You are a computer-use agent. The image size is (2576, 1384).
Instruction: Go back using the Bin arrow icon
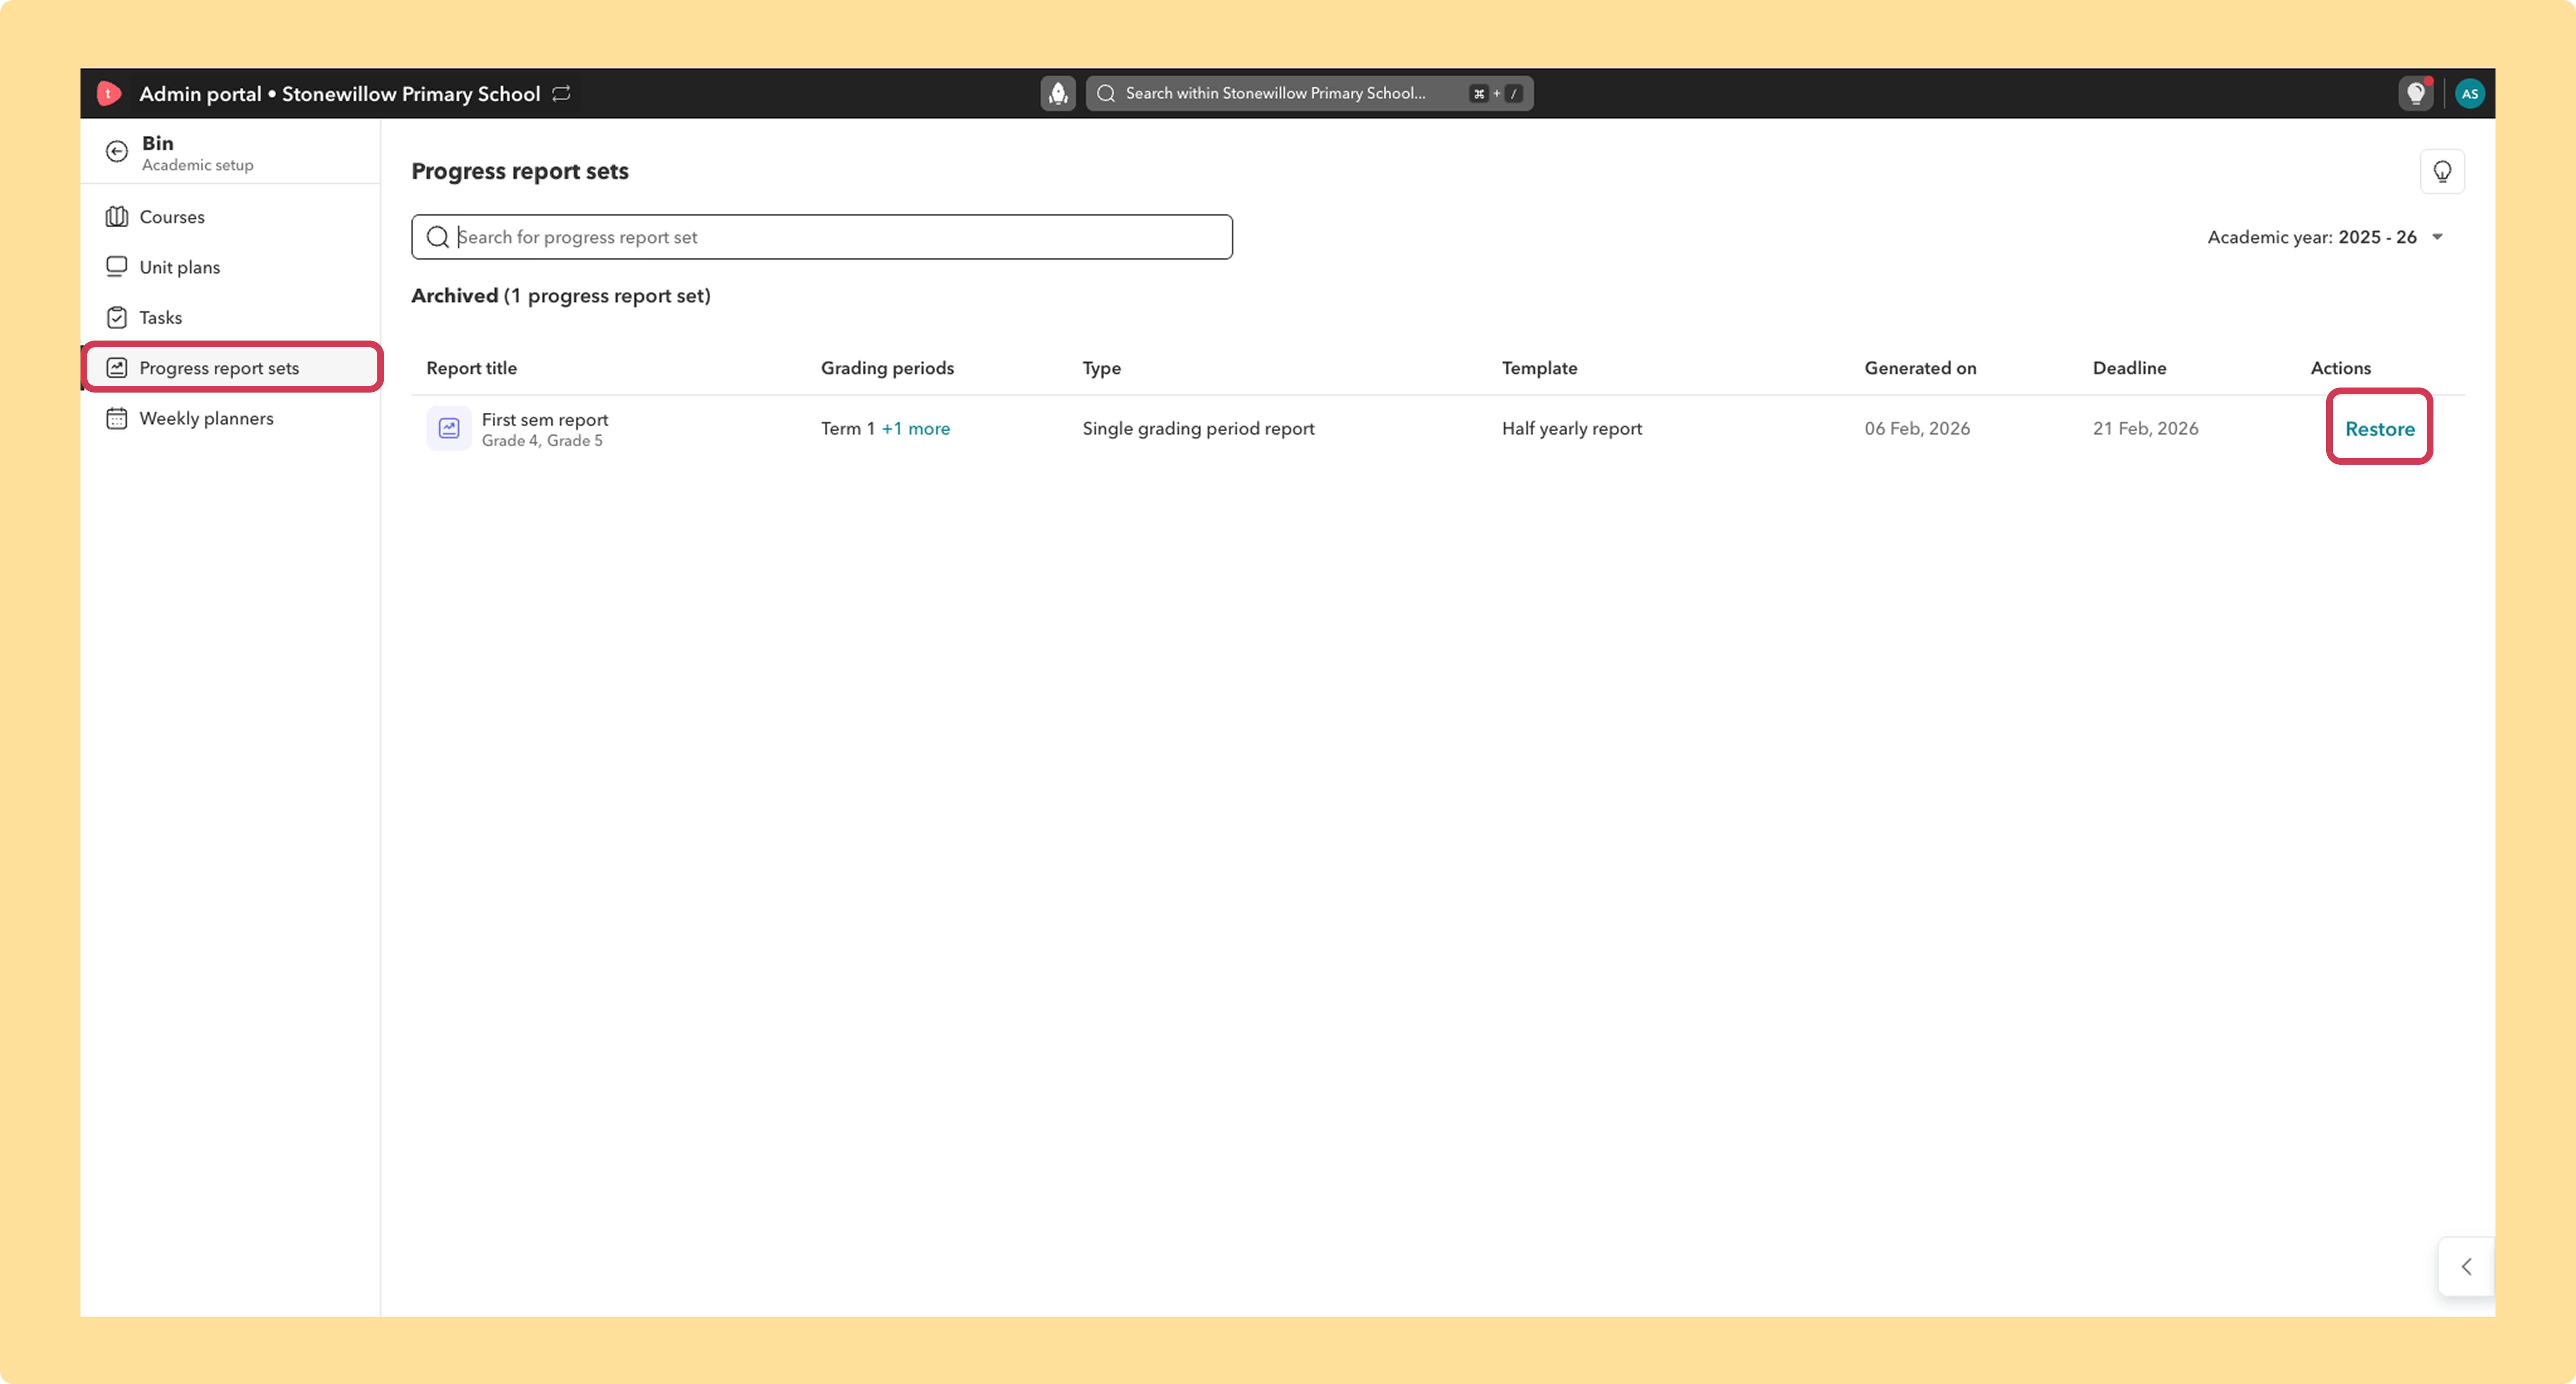pyautogui.click(x=117, y=151)
